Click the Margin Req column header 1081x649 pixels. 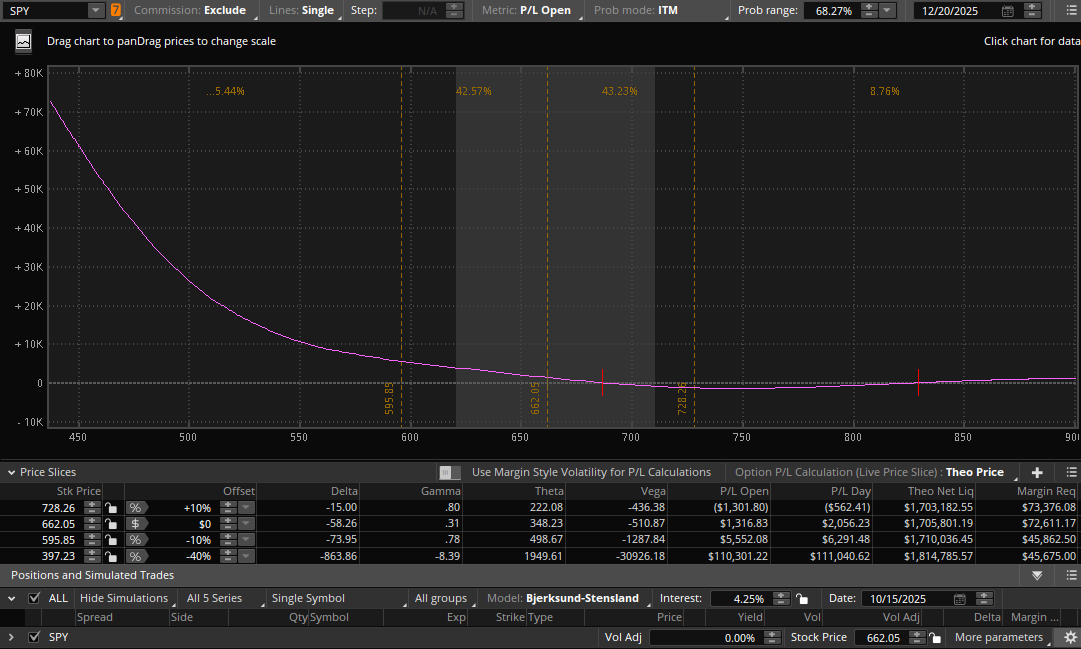[1046, 491]
